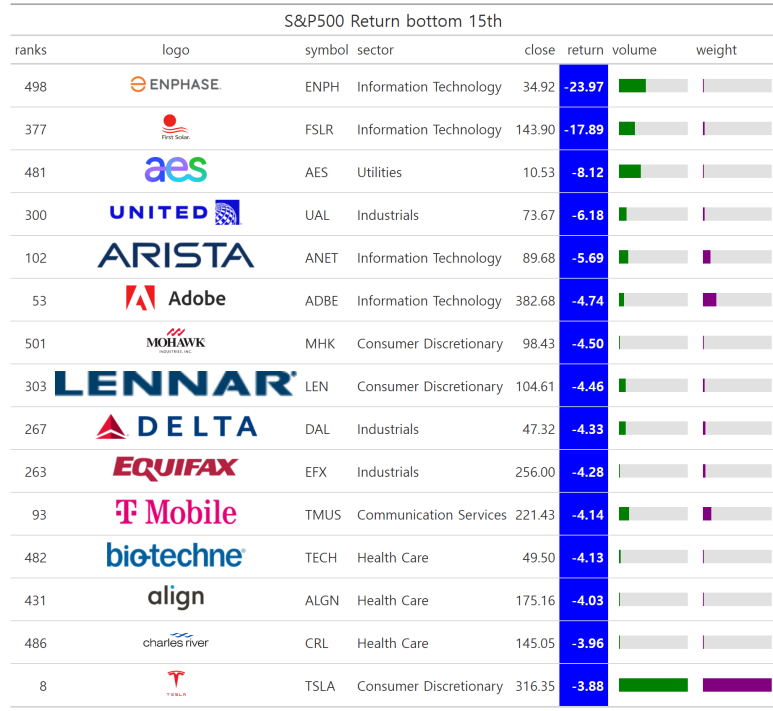This screenshot has height=711, width=773.
Task: Click the ALGN symbol cell
Action: (x=322, y=601)
